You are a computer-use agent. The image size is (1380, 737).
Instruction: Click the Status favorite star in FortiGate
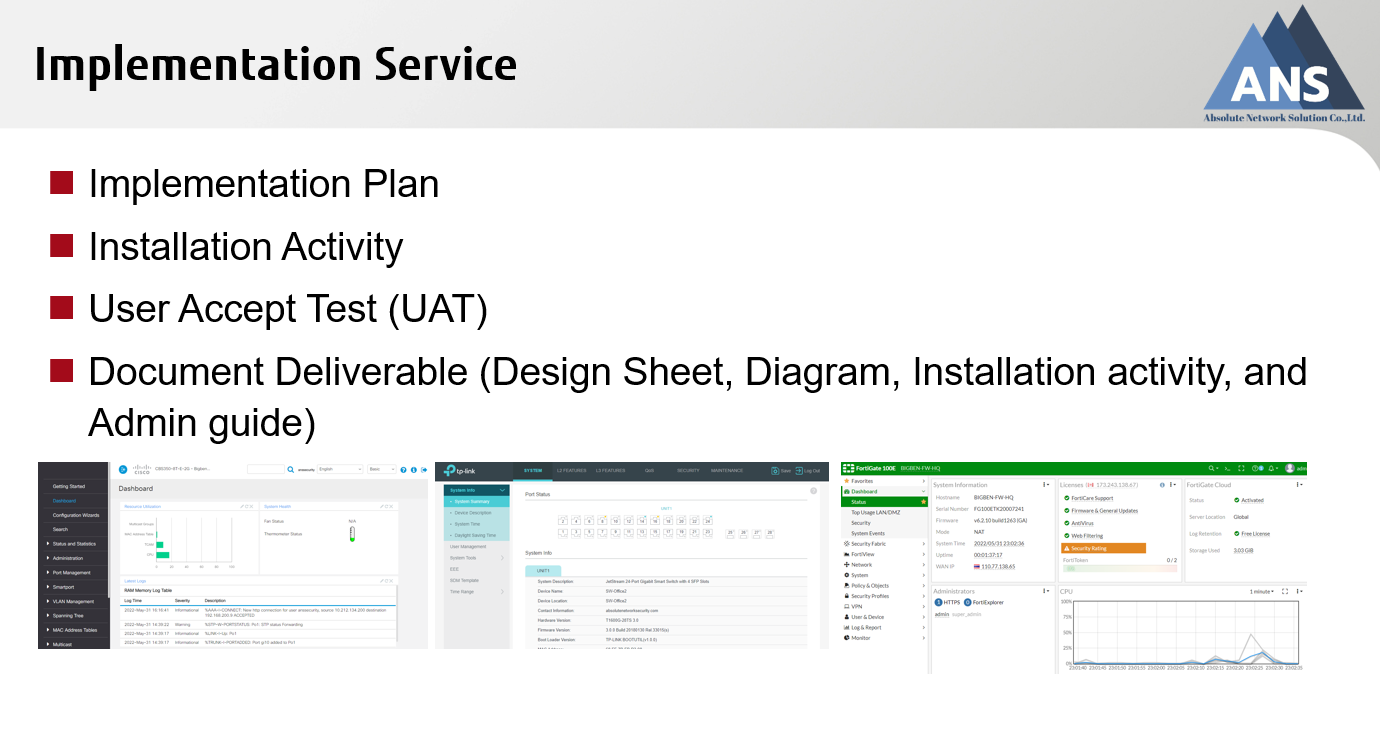(x=923, y=502)
